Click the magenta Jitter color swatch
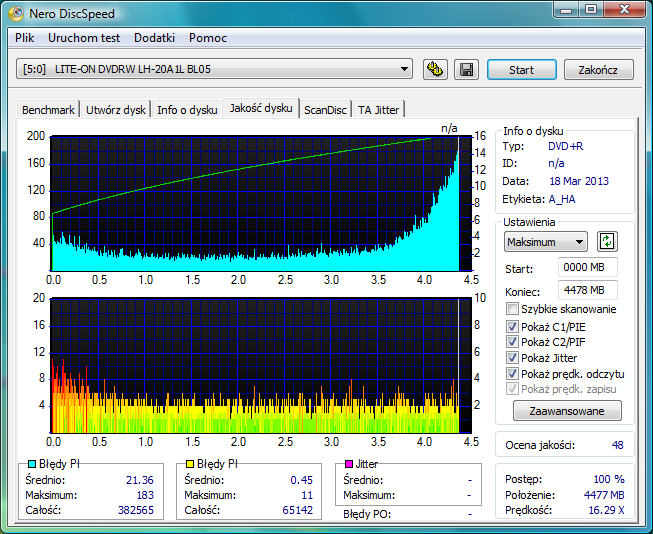The height and width of the screenshot is (534, 653). pos(349,464)
